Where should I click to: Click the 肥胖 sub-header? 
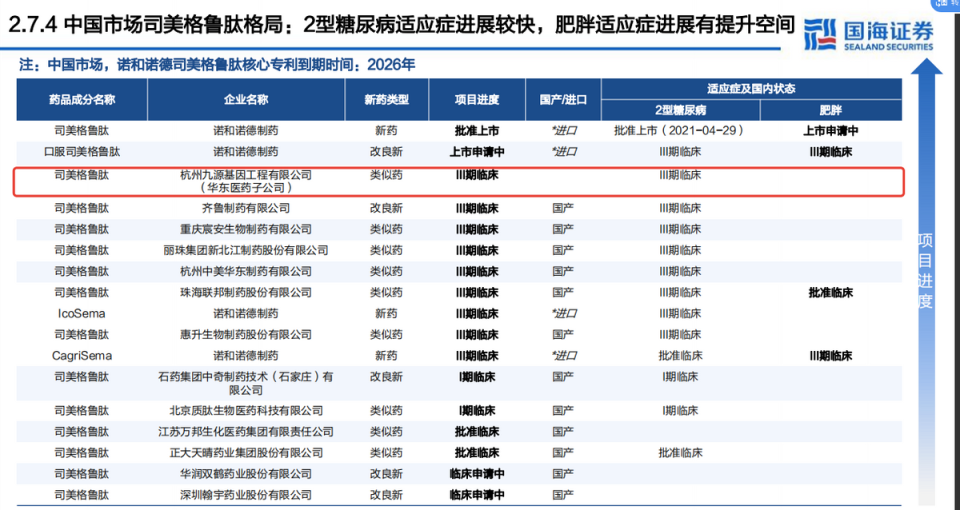pyautogui.click(x=831, y=110)
